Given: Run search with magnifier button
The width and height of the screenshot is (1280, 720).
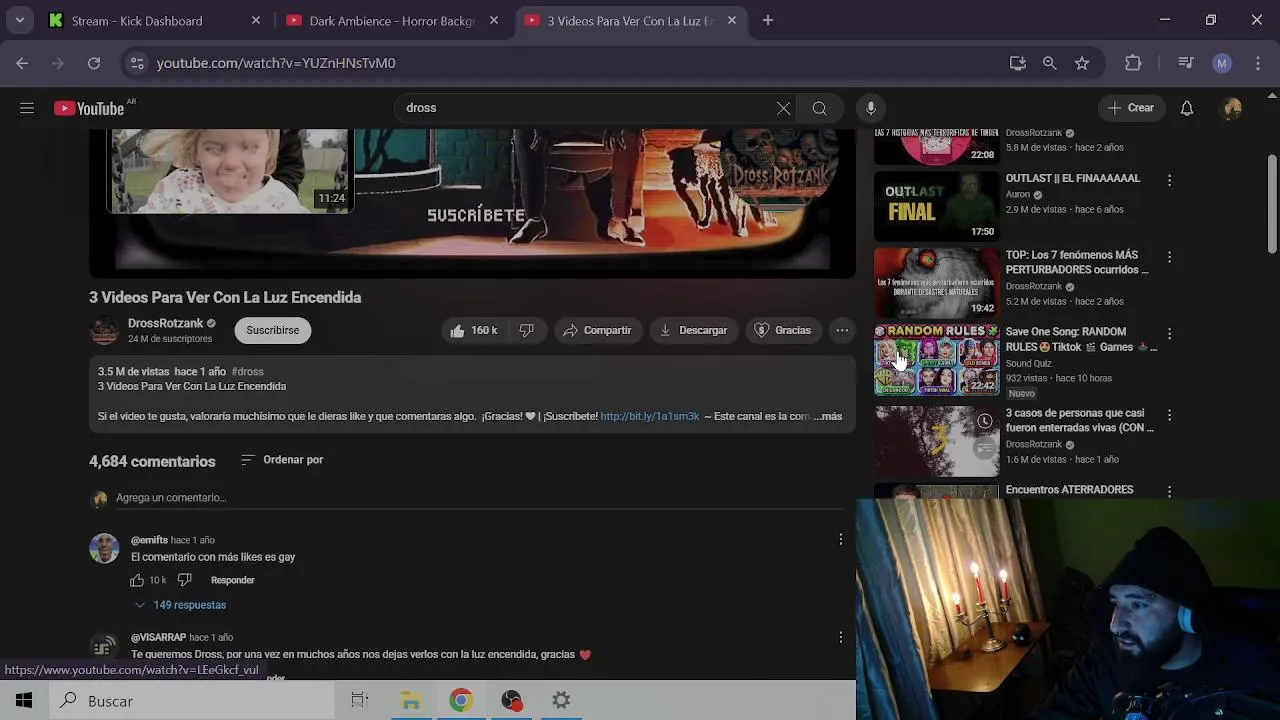Looking at the screenshot, I should [x=819, y=108].
